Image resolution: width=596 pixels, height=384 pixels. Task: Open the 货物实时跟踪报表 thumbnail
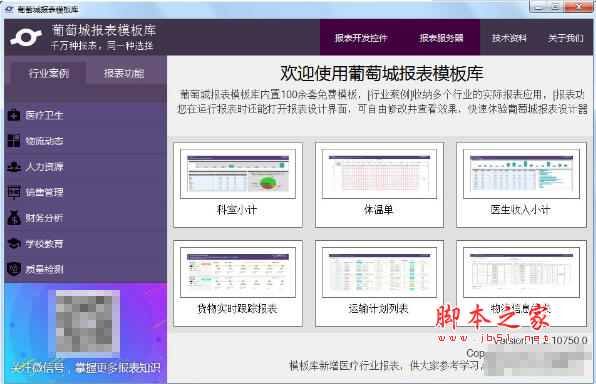(238, 272)
